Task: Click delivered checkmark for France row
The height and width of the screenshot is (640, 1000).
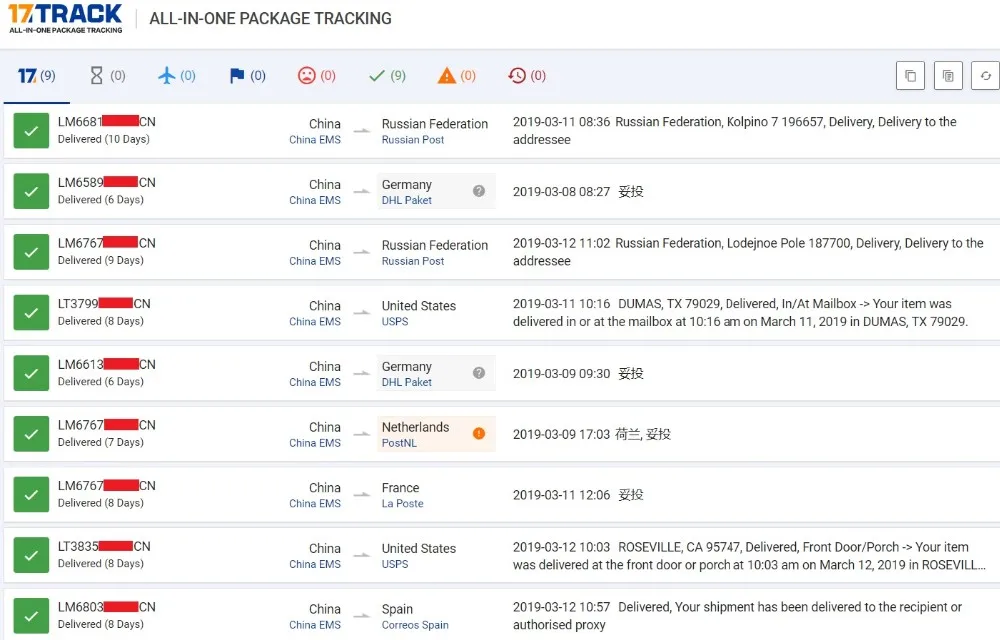Action: pos(31,495)
